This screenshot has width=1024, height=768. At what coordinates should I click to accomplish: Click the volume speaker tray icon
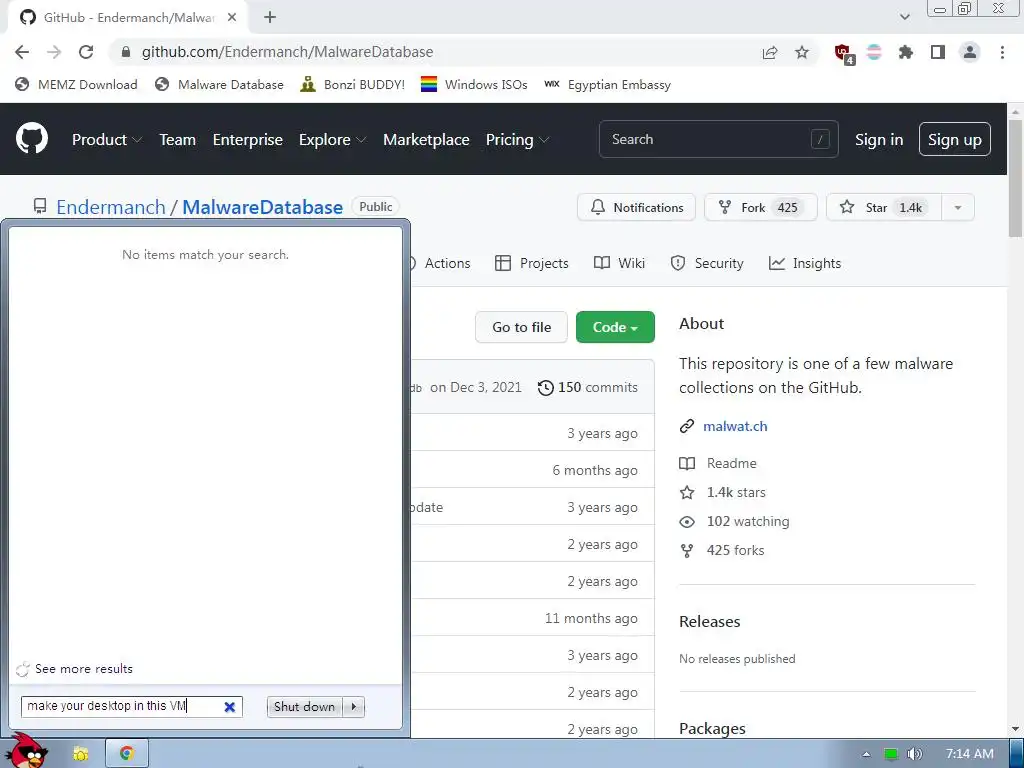click(x=914, y=754)
